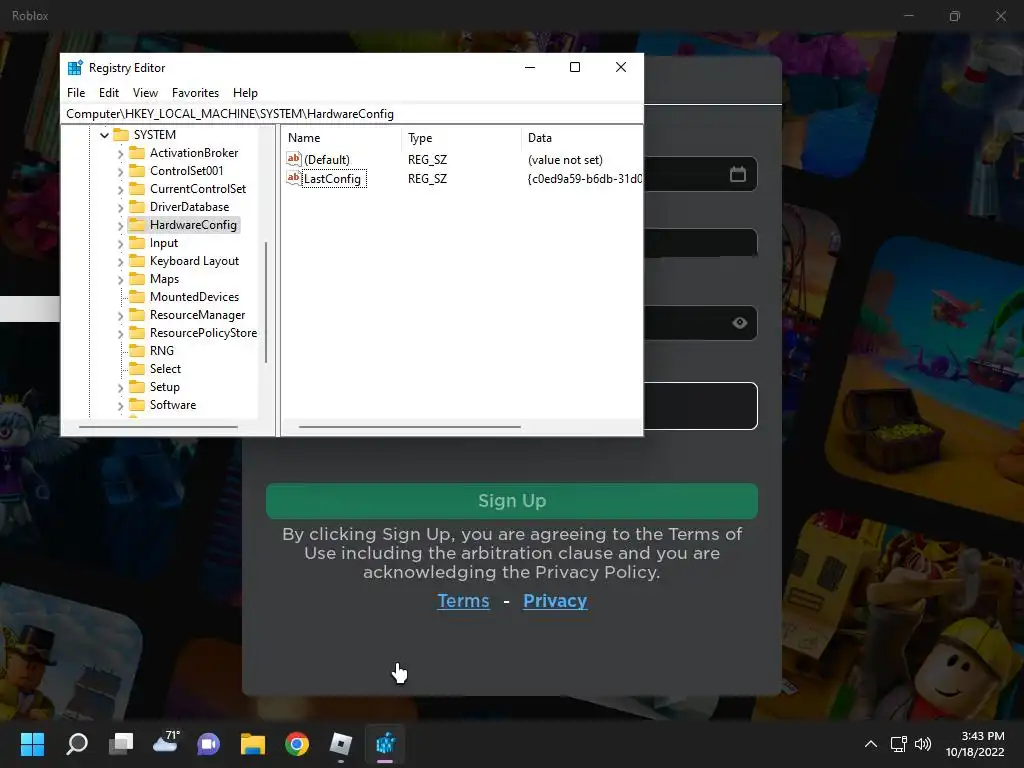This screenshot has height=768, width=1024.
Task: Open the birthday calendar picker in Roblox
Action: click(738, 174)
